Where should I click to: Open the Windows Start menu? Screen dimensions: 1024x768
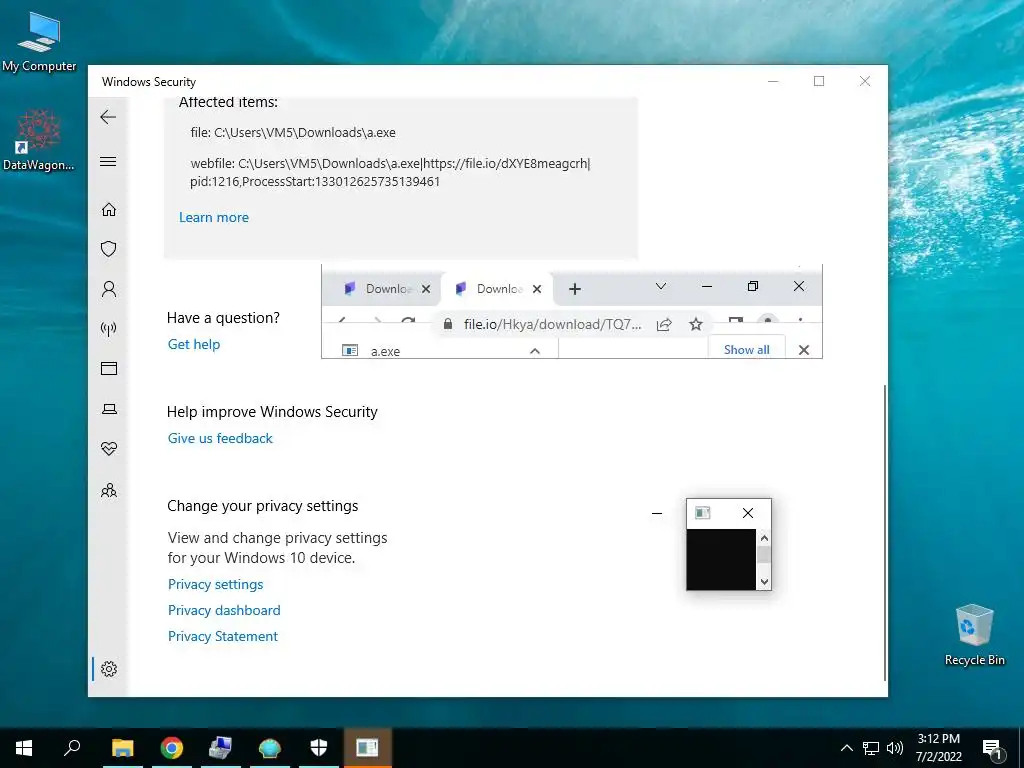[24, 748]
